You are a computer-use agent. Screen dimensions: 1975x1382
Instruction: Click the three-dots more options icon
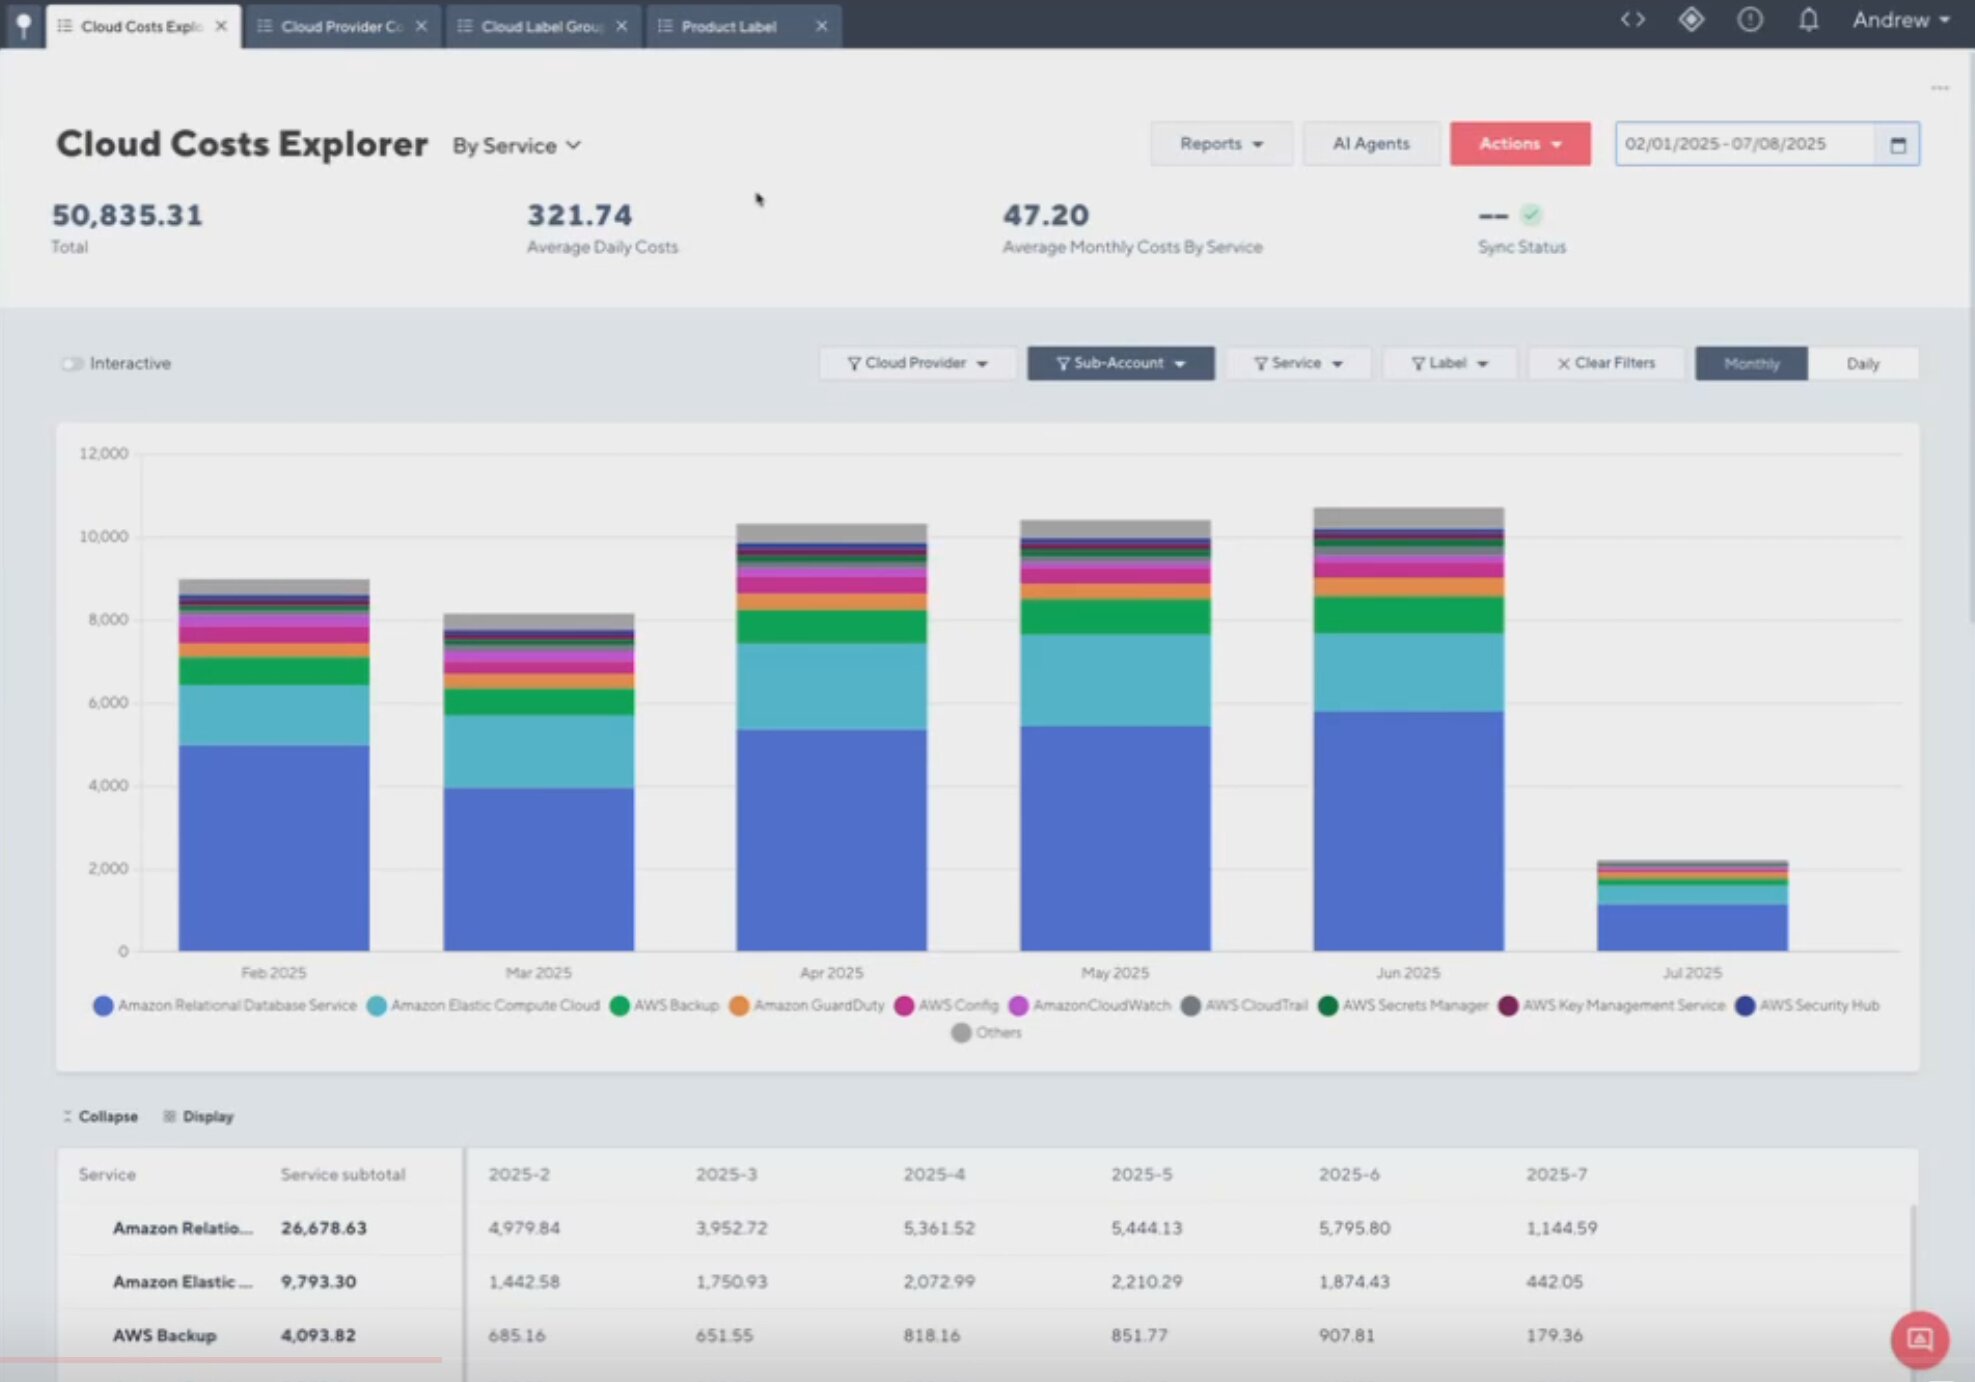[1940, 88]
